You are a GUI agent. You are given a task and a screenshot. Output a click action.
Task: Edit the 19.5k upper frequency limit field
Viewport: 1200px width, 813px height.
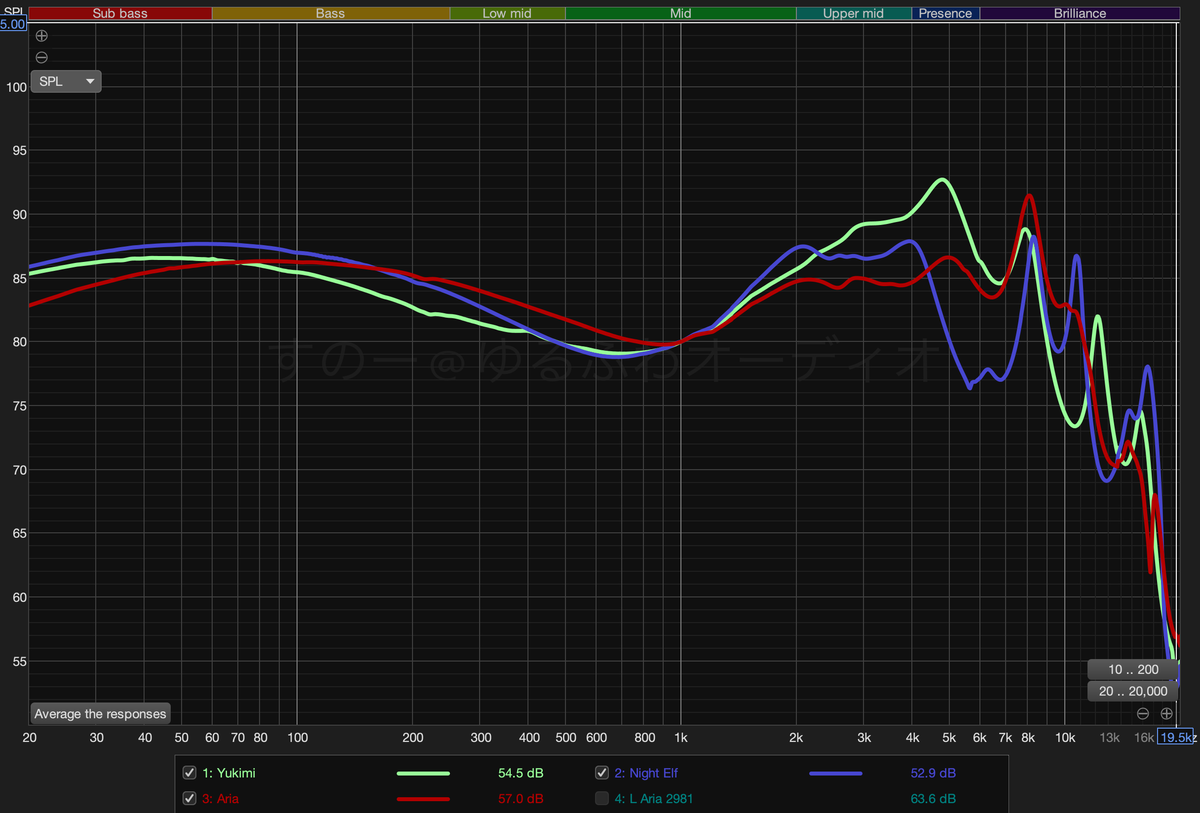[1174, 738]
